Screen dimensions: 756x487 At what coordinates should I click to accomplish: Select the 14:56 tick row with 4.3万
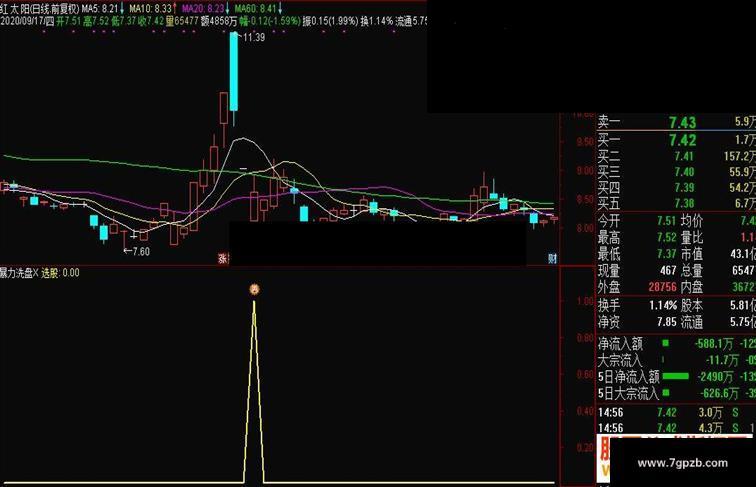[676, 427]
